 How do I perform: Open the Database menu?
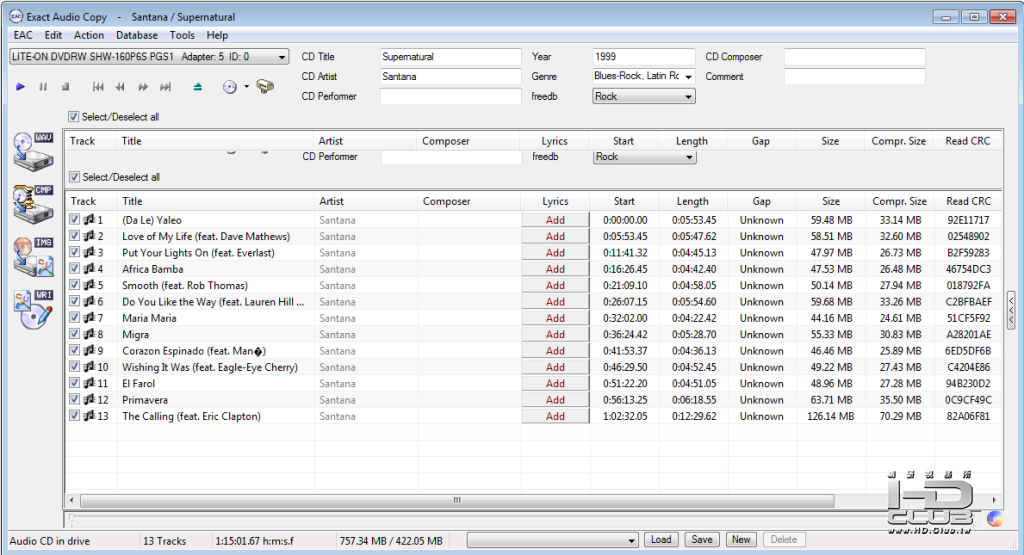[x=136, y=35]
